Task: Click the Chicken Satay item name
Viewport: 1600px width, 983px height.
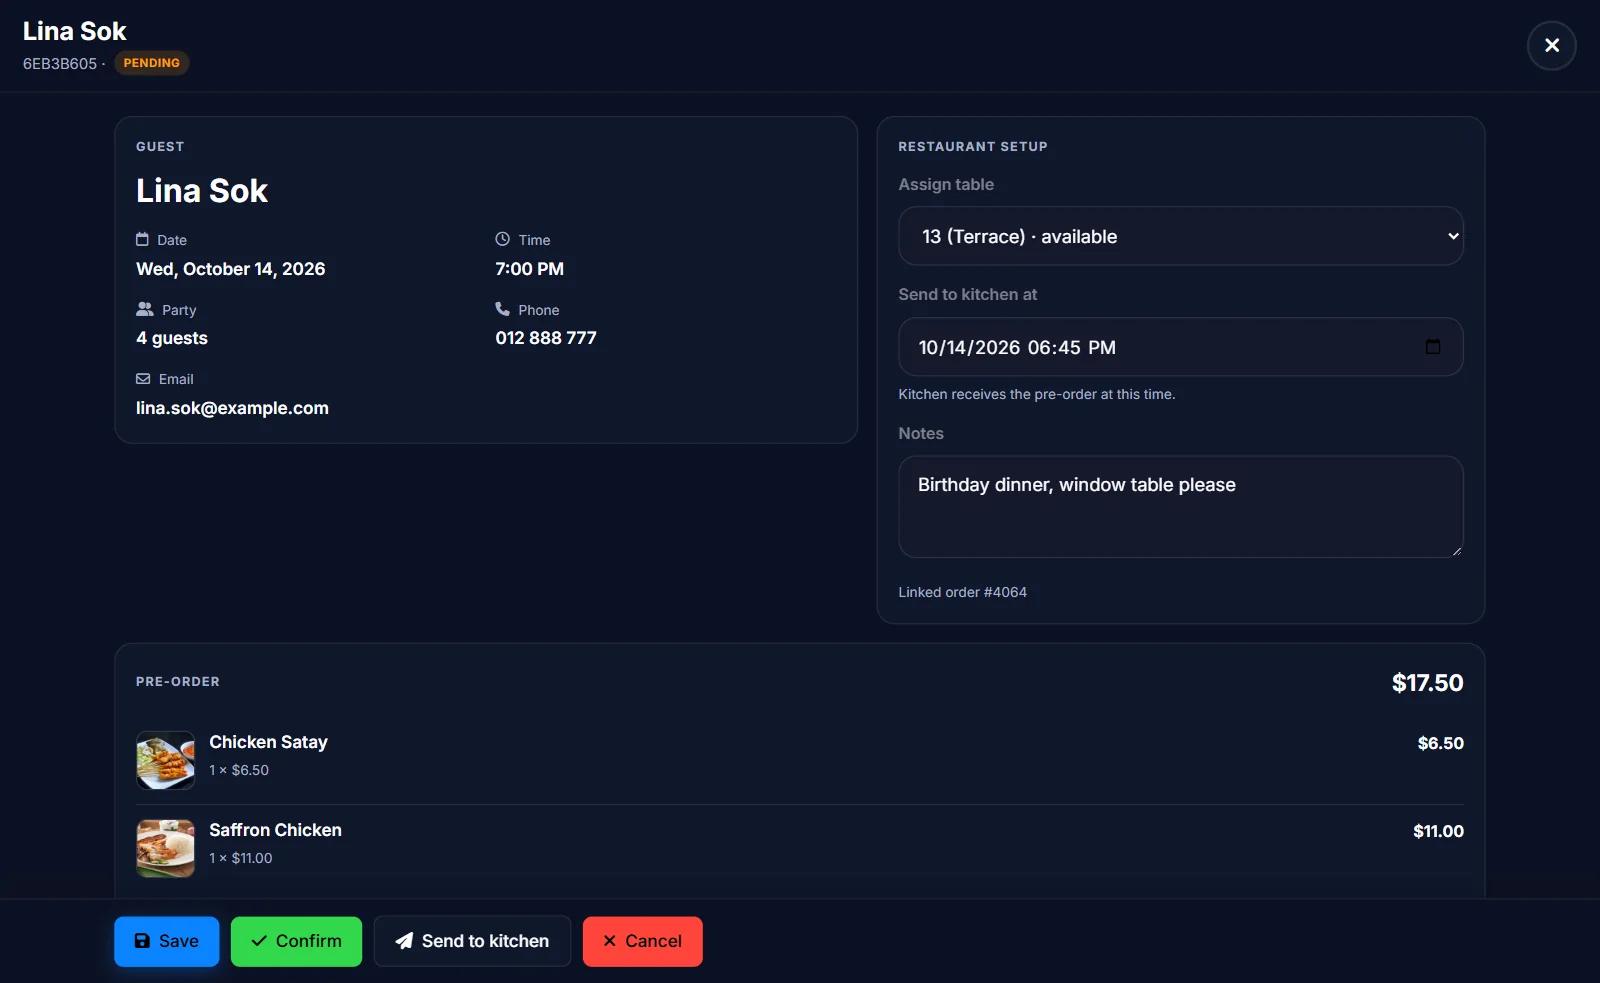Action: tap(268, 742)
